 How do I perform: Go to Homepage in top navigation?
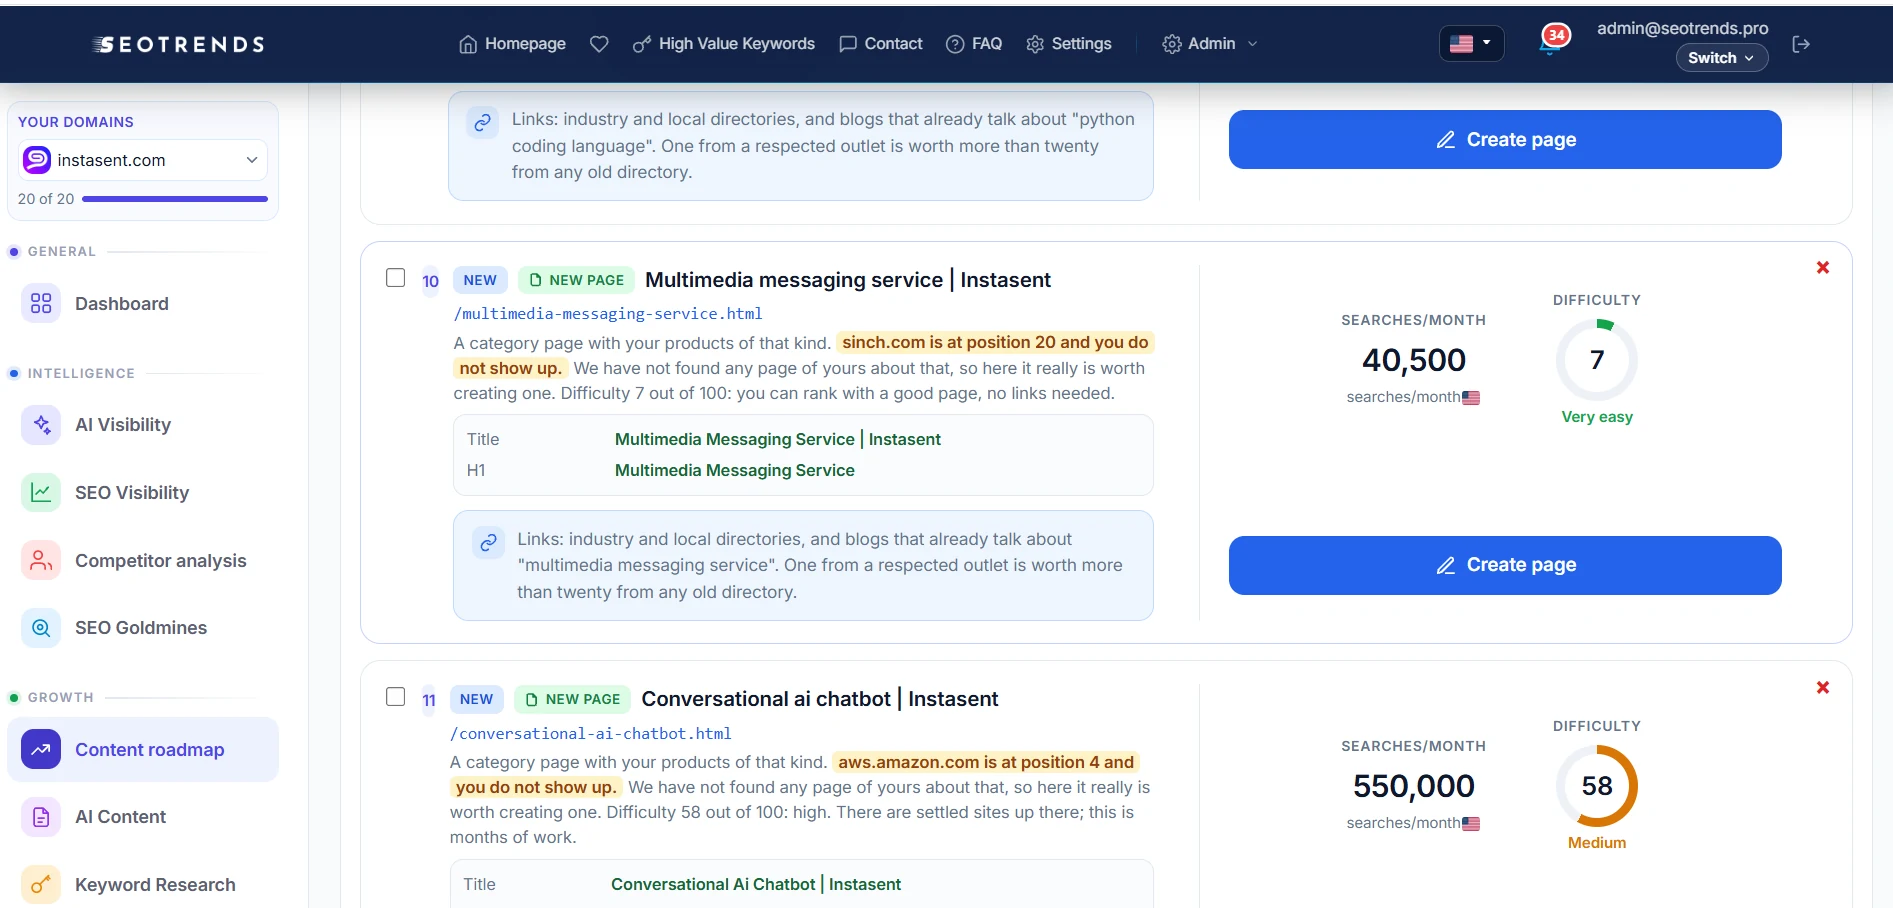click(x=512, y=44)
